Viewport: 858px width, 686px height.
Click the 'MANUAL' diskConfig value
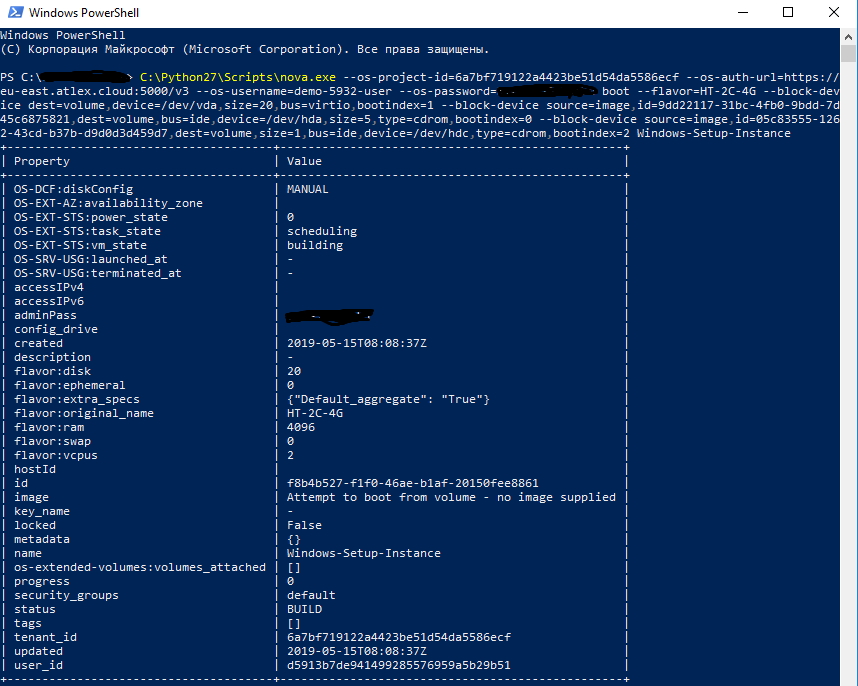pos(308,189)
